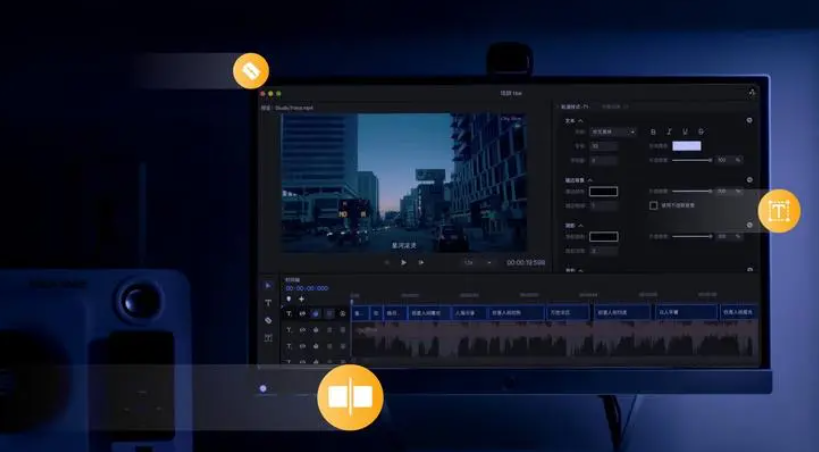This screenshot has width=819, height=452.
Task: Select the first track-style tab in properties panel
Action: (x=575, y=106)
